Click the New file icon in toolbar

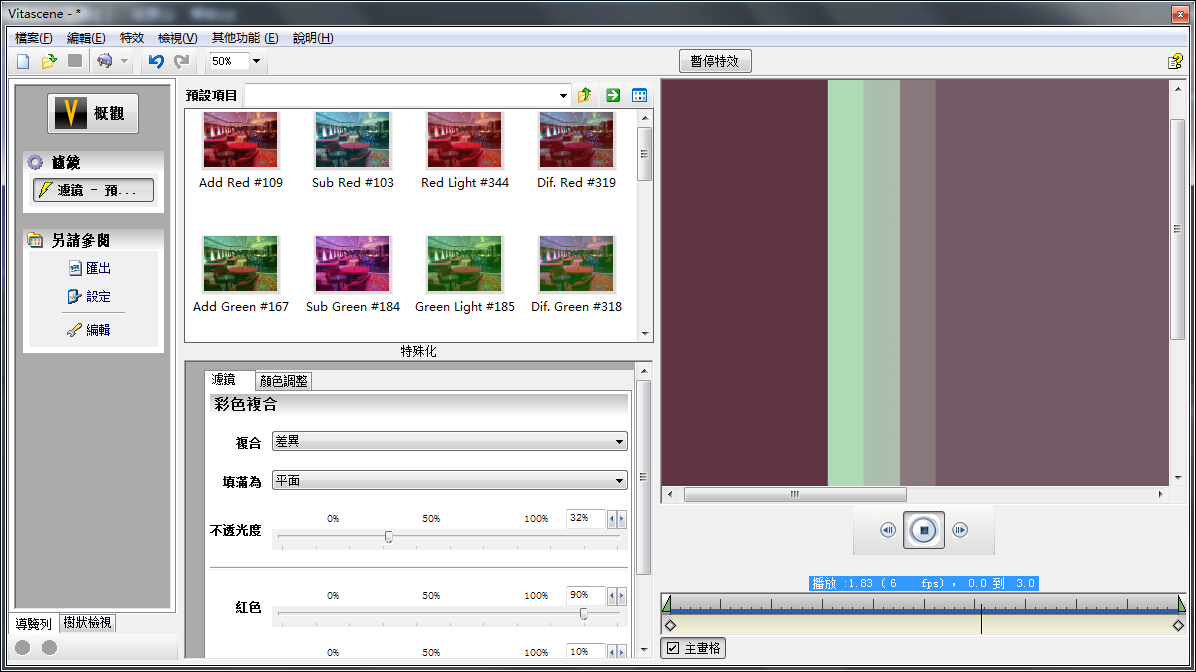tap(24, 62)
